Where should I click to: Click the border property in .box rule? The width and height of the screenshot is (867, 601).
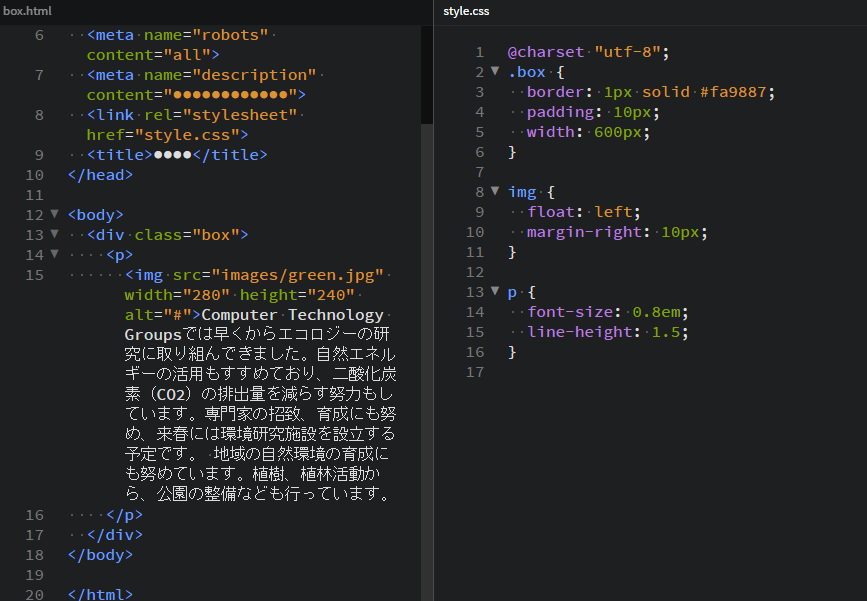[x=555, y=92]
